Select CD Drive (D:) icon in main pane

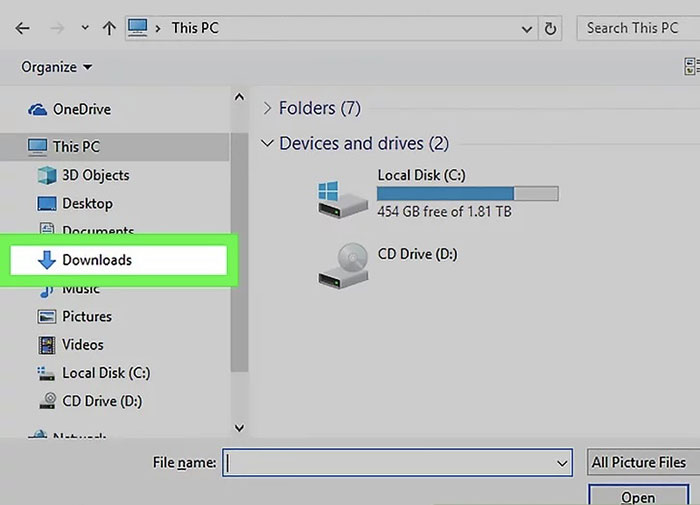[343, 266]
